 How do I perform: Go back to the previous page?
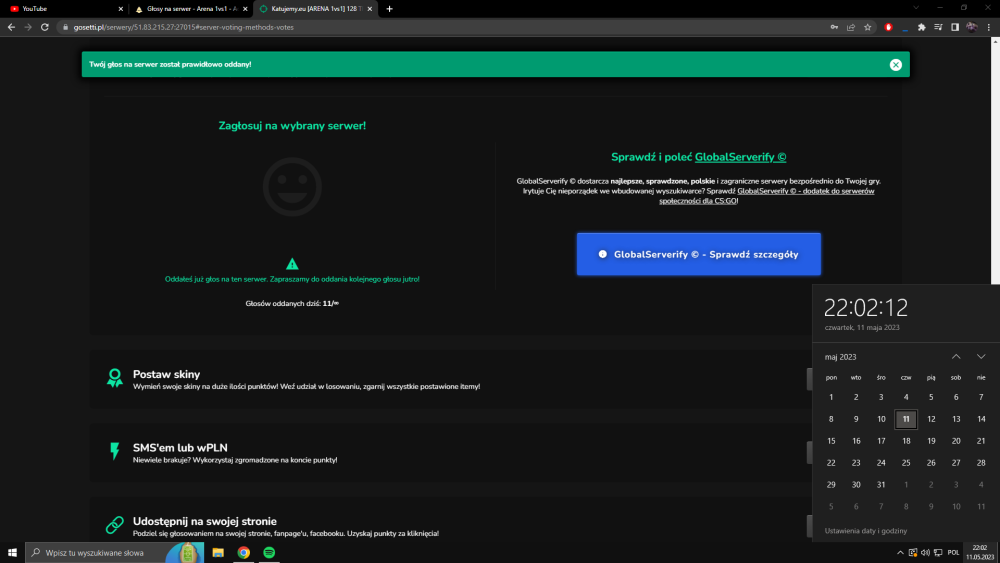pos(11,27)
